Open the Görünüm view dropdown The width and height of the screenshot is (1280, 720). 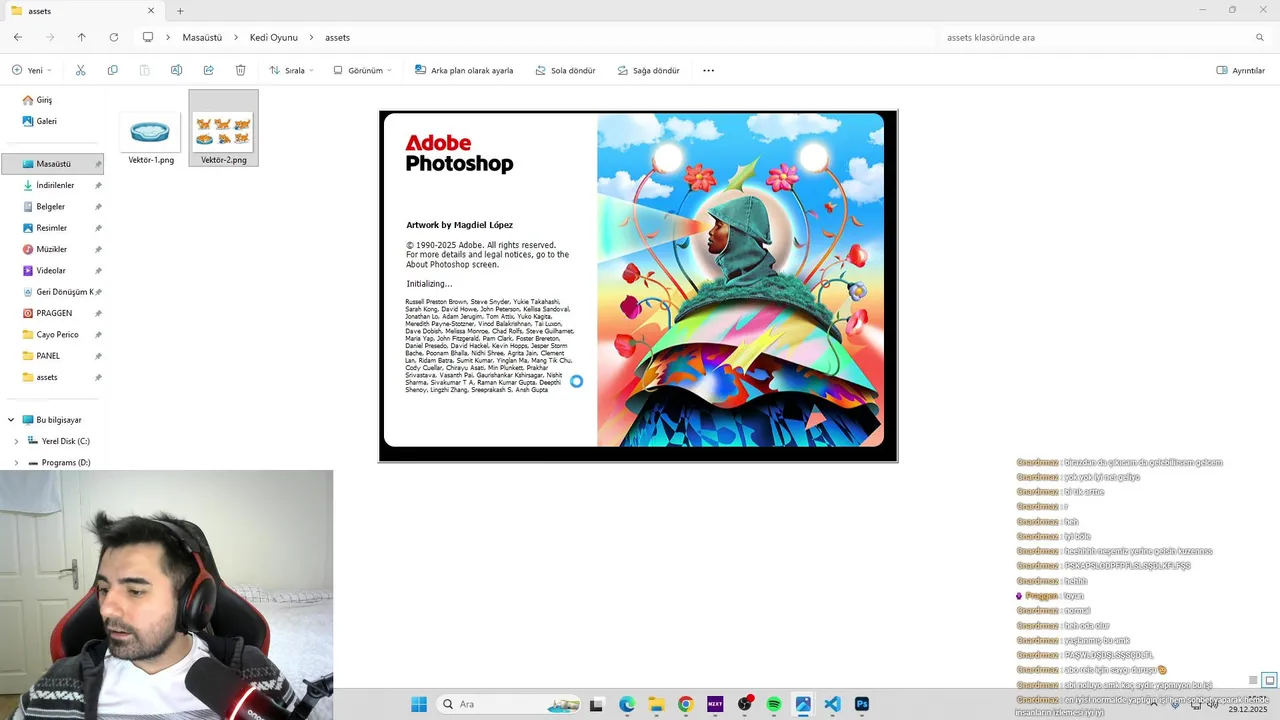tap(362, 71)
